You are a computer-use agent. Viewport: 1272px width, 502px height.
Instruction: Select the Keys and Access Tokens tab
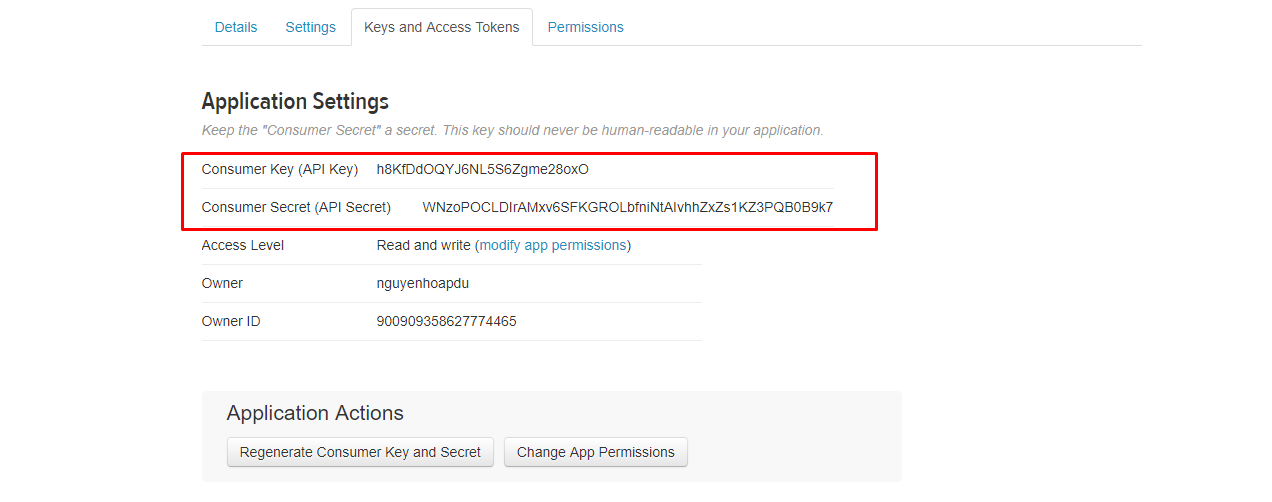442,27
